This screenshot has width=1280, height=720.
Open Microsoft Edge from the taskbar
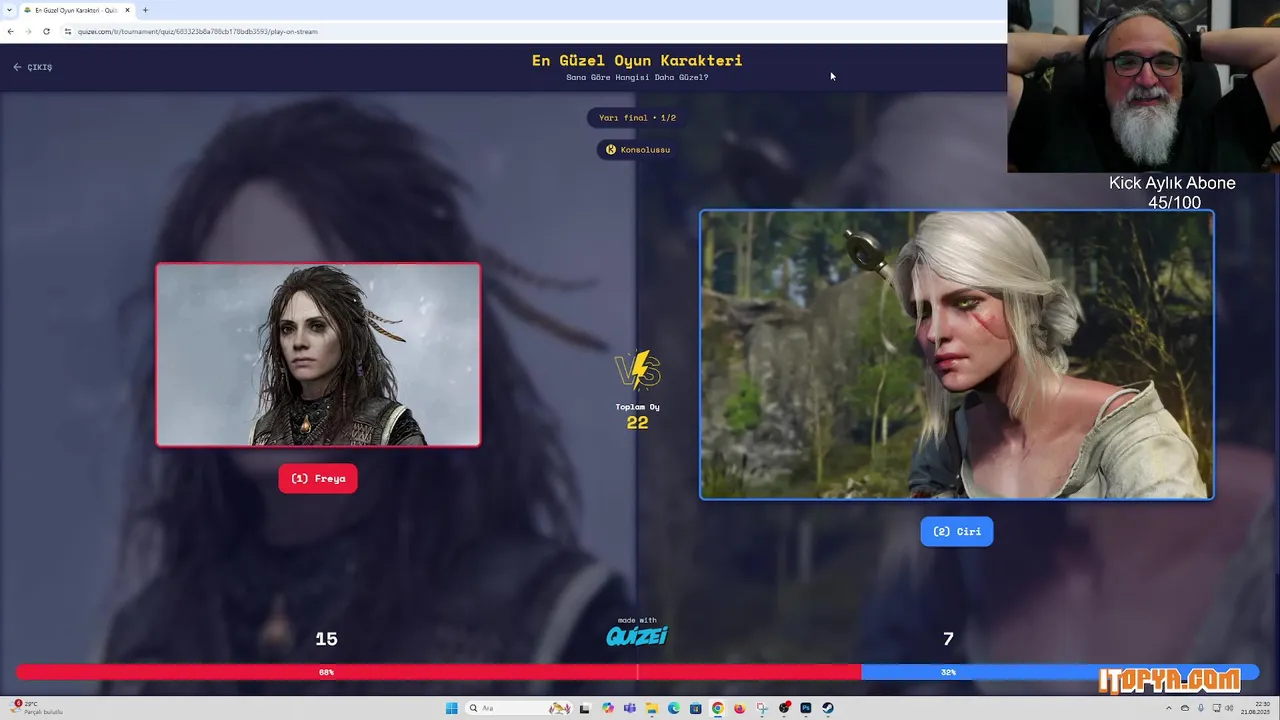pyautogui.click(x=674, y=708)
